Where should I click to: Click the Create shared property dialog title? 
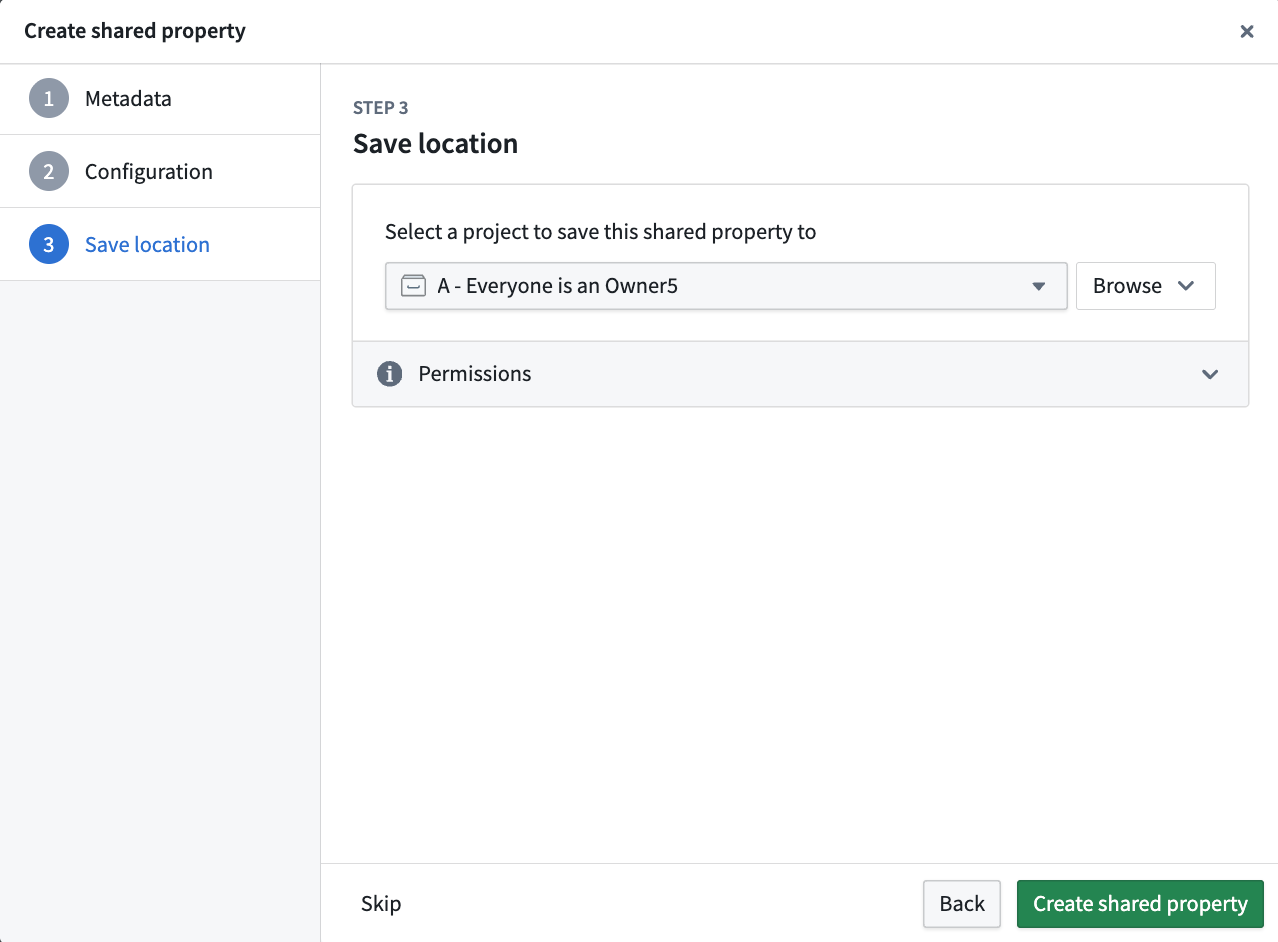tap(135, 31)
